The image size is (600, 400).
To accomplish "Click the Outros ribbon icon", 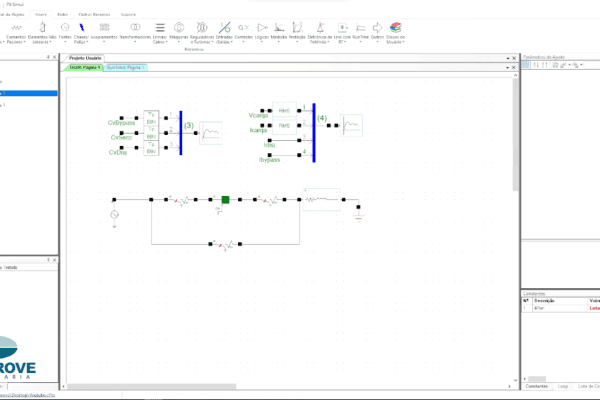I will pyautogui.click(x=375, y=29).
